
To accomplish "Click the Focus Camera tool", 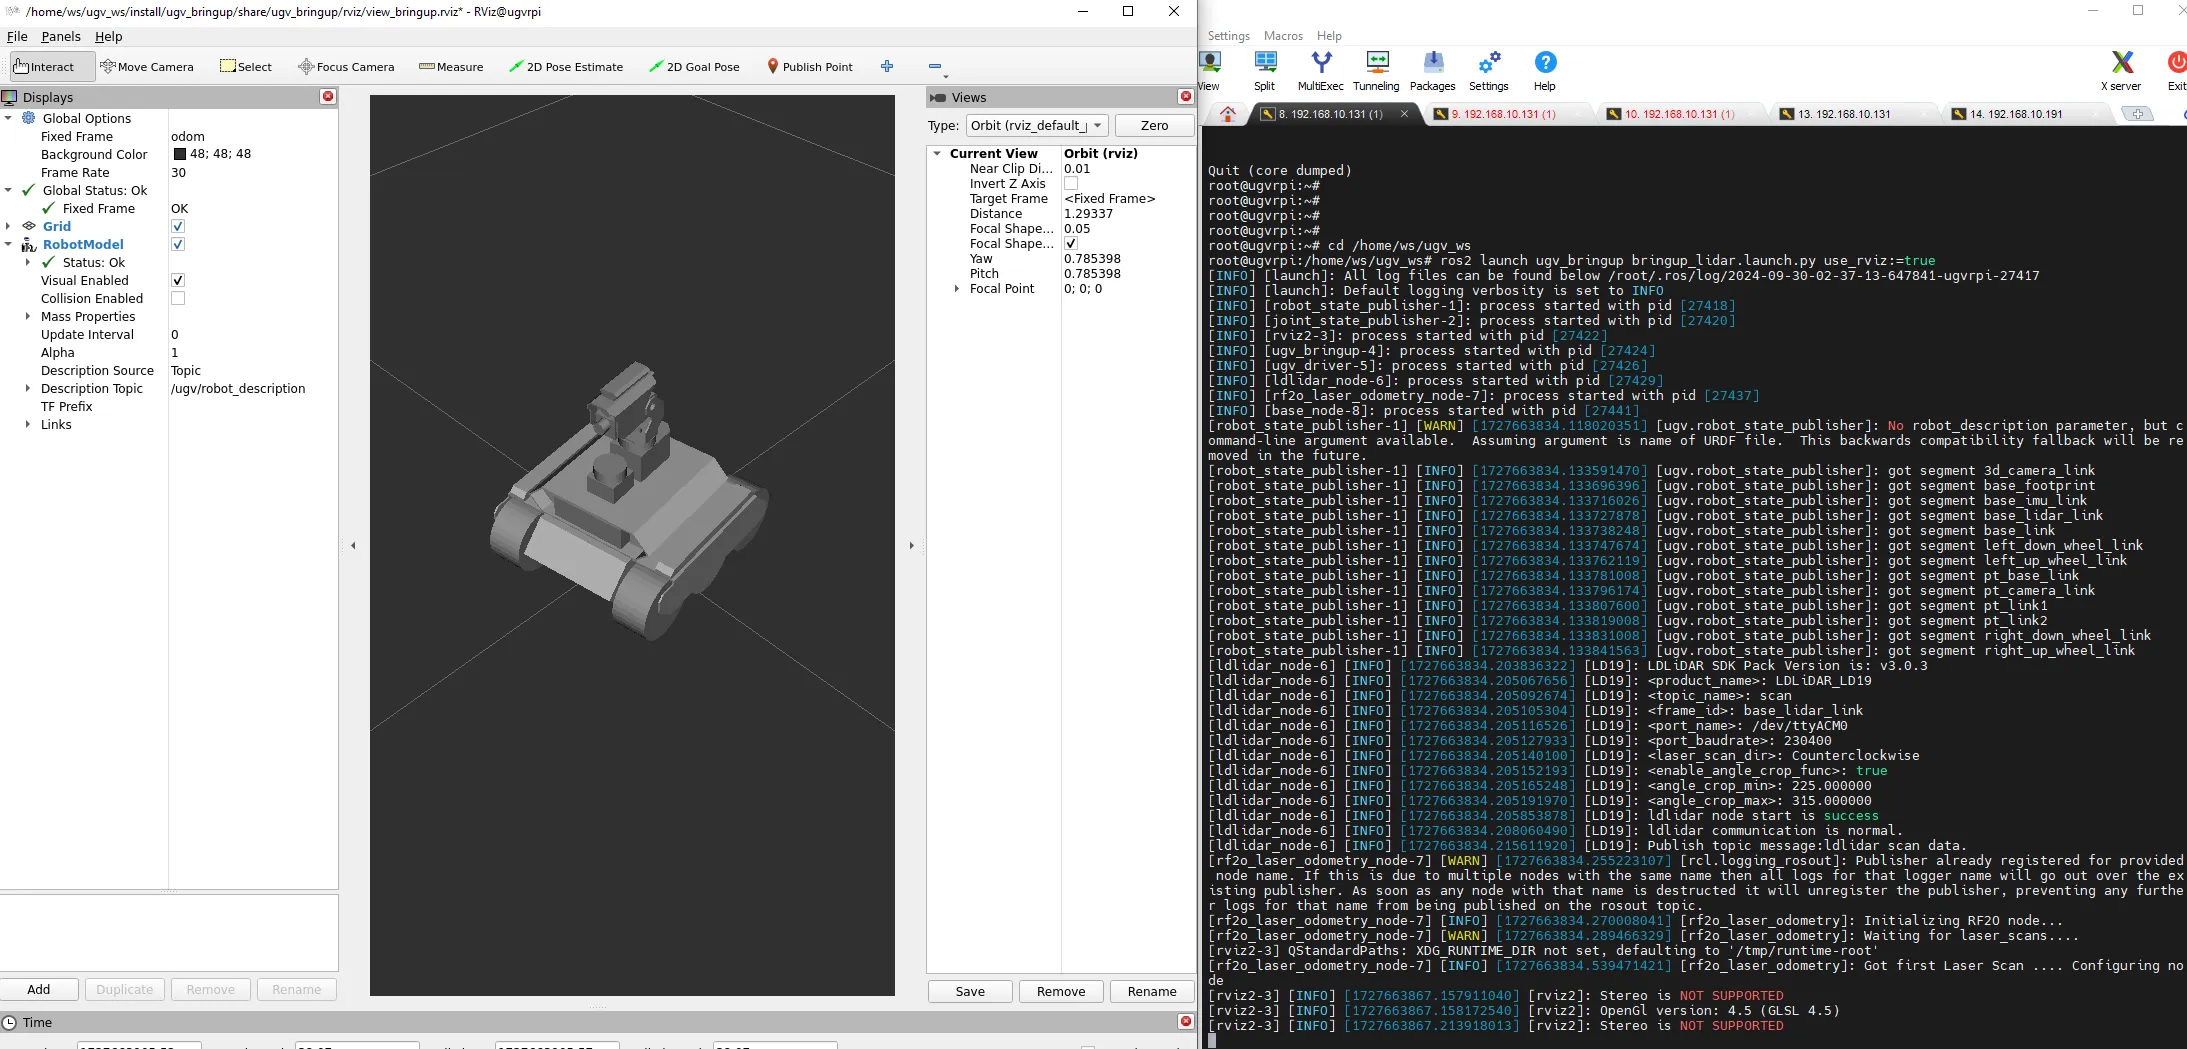I will click(346, 67).
